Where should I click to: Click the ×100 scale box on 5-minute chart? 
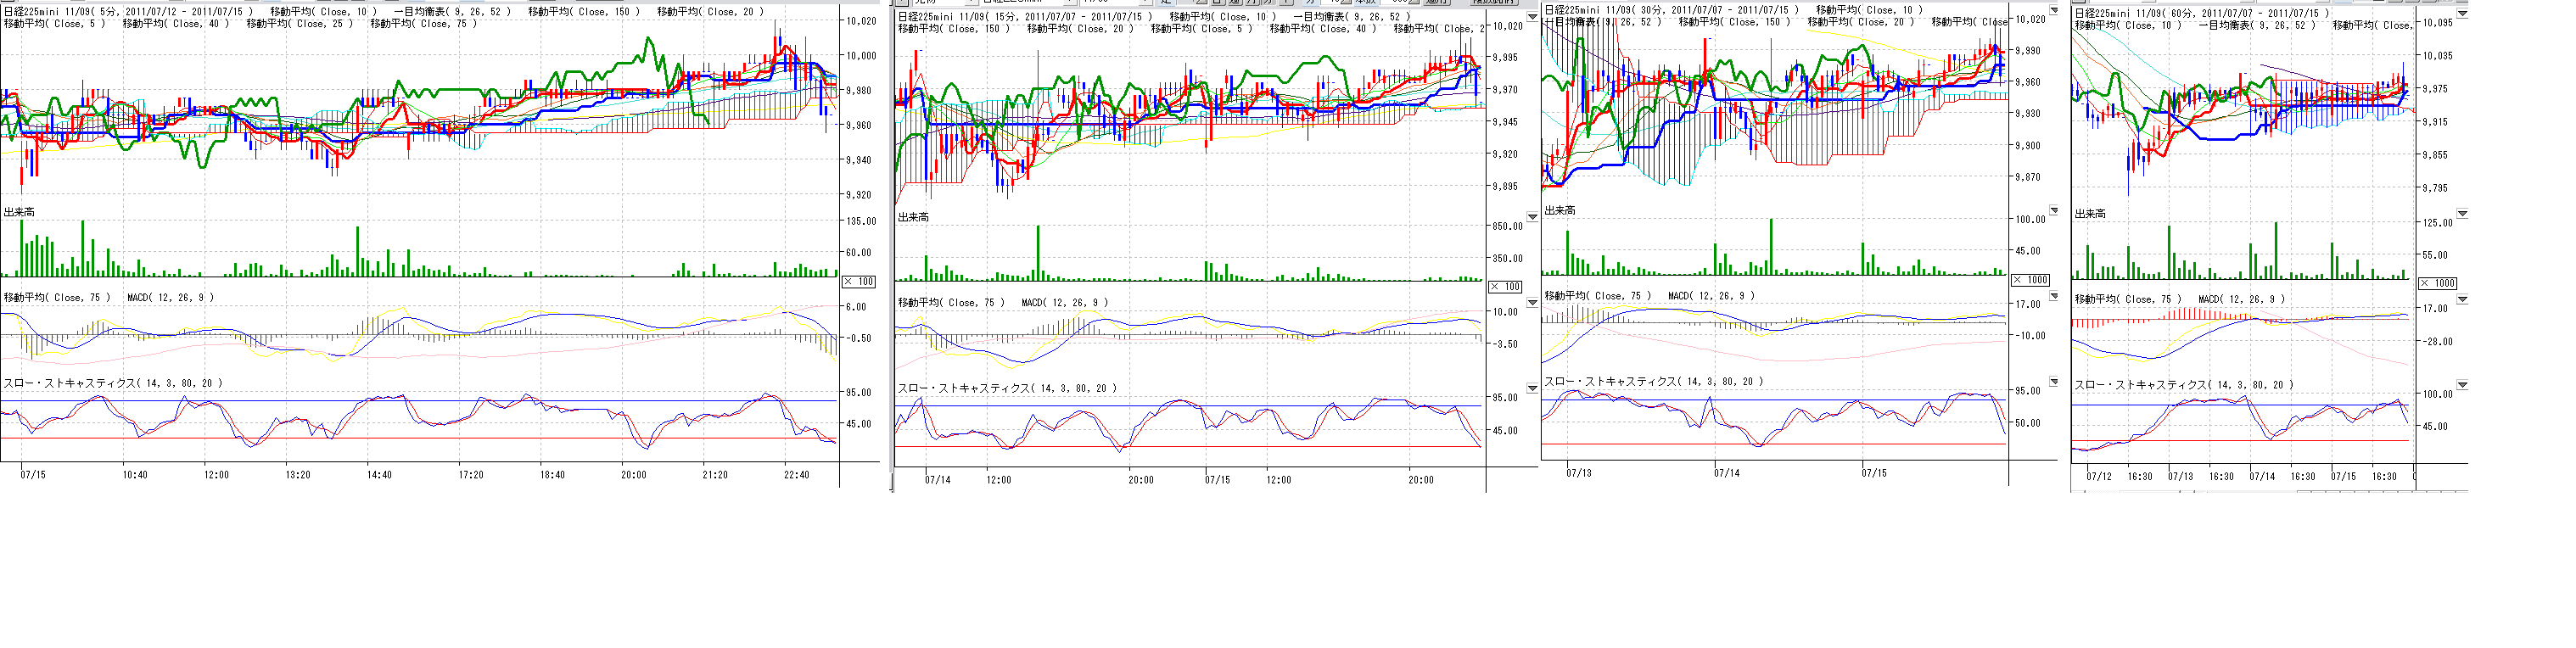click(859, 282)
